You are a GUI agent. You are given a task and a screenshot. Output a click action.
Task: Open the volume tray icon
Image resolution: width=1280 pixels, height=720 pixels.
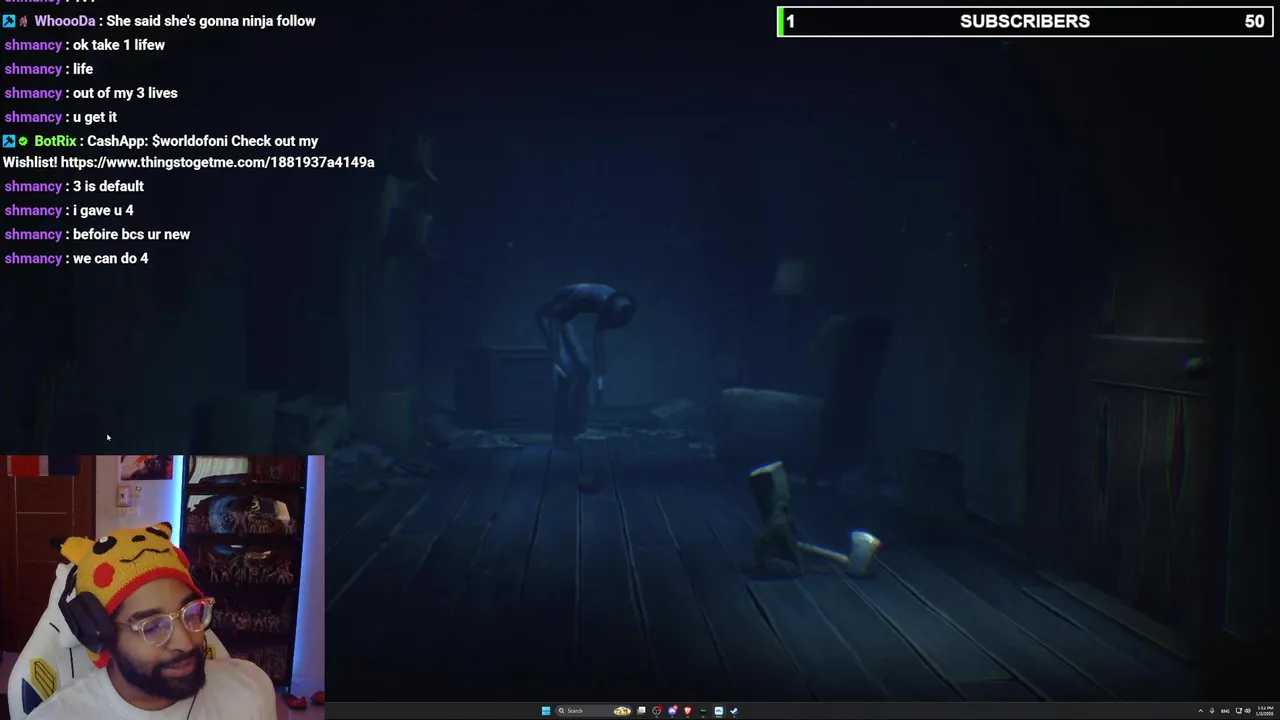1247,711
